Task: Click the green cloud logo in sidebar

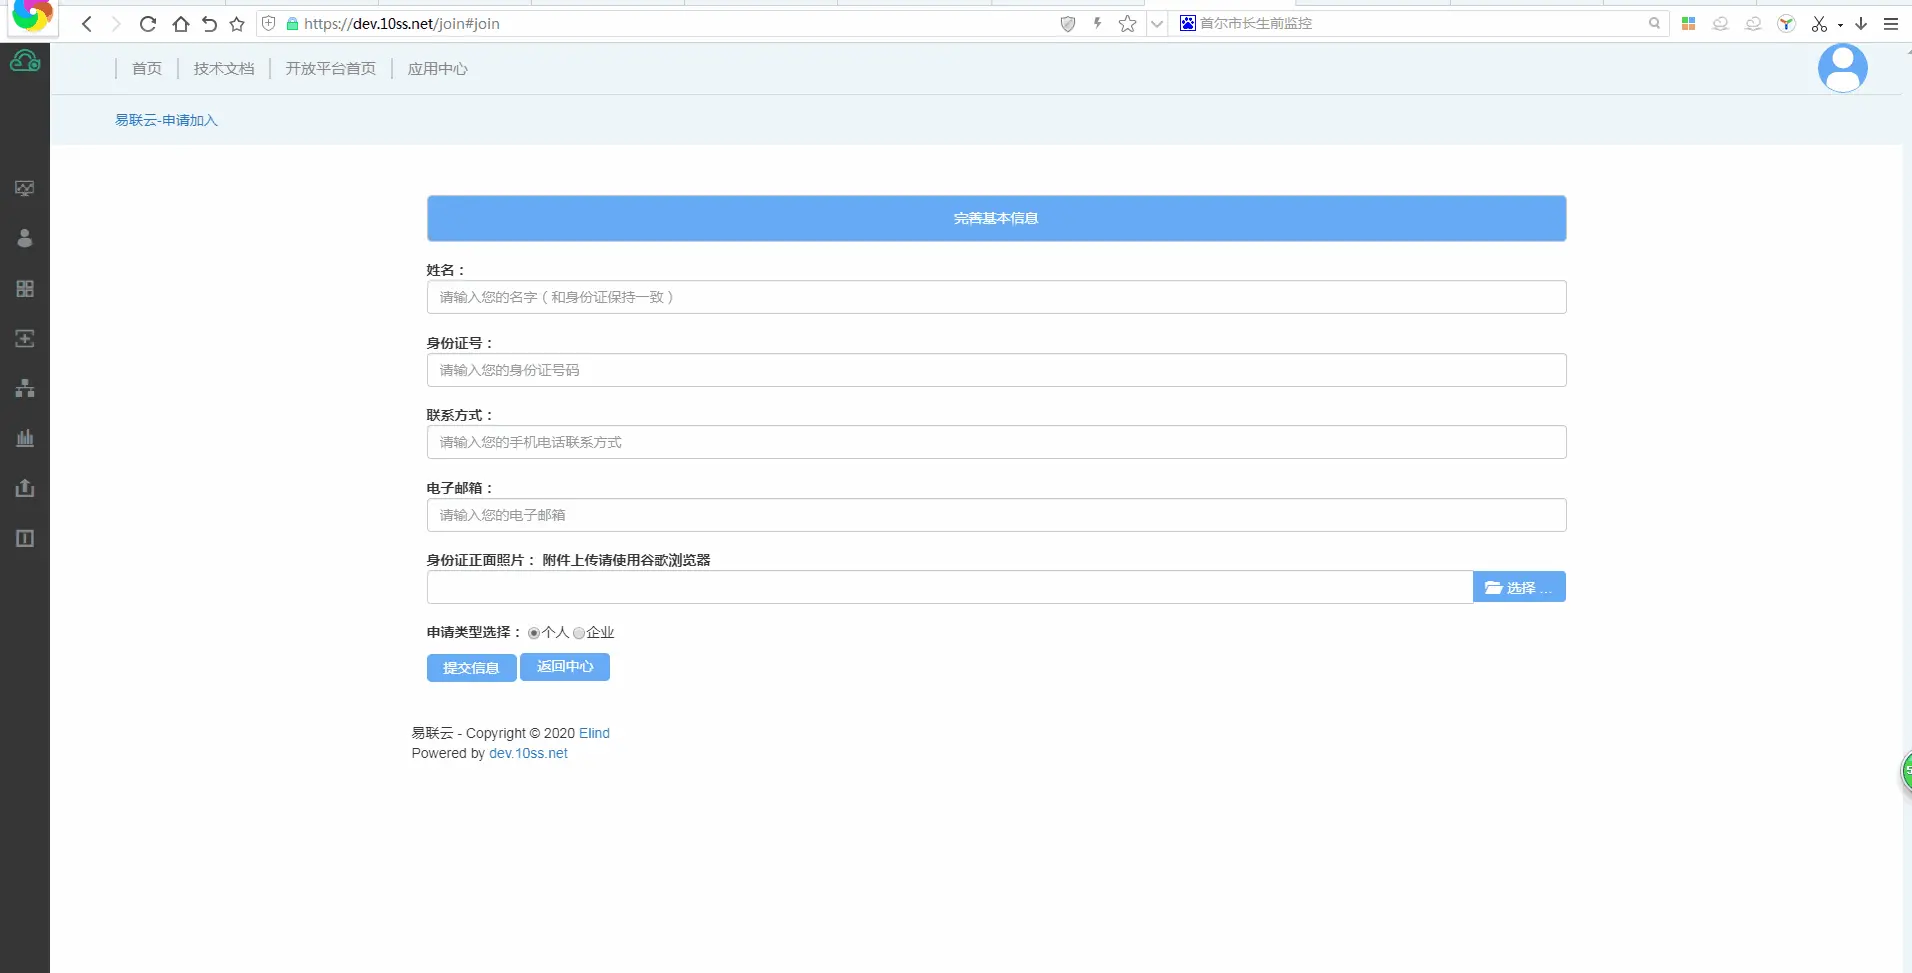Action: (x=25, y=63)
